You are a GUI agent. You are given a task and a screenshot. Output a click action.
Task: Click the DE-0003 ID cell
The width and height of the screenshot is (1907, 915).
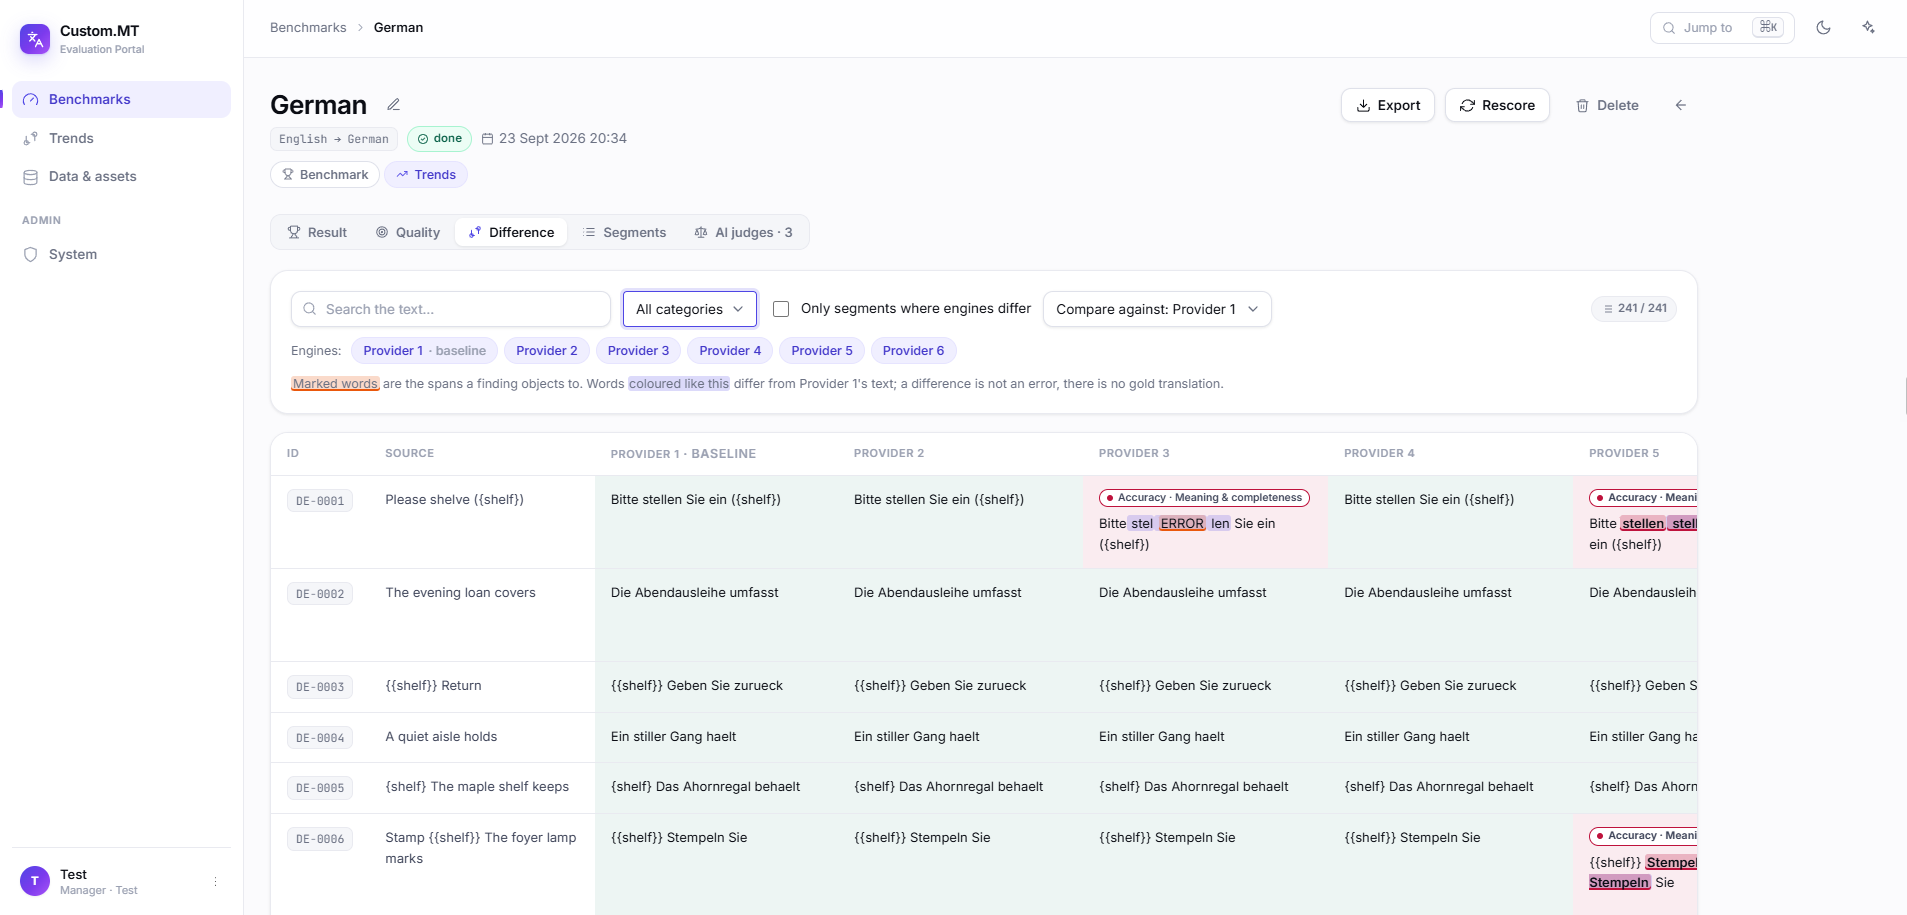pyautogui.click(x=320, y=687)
